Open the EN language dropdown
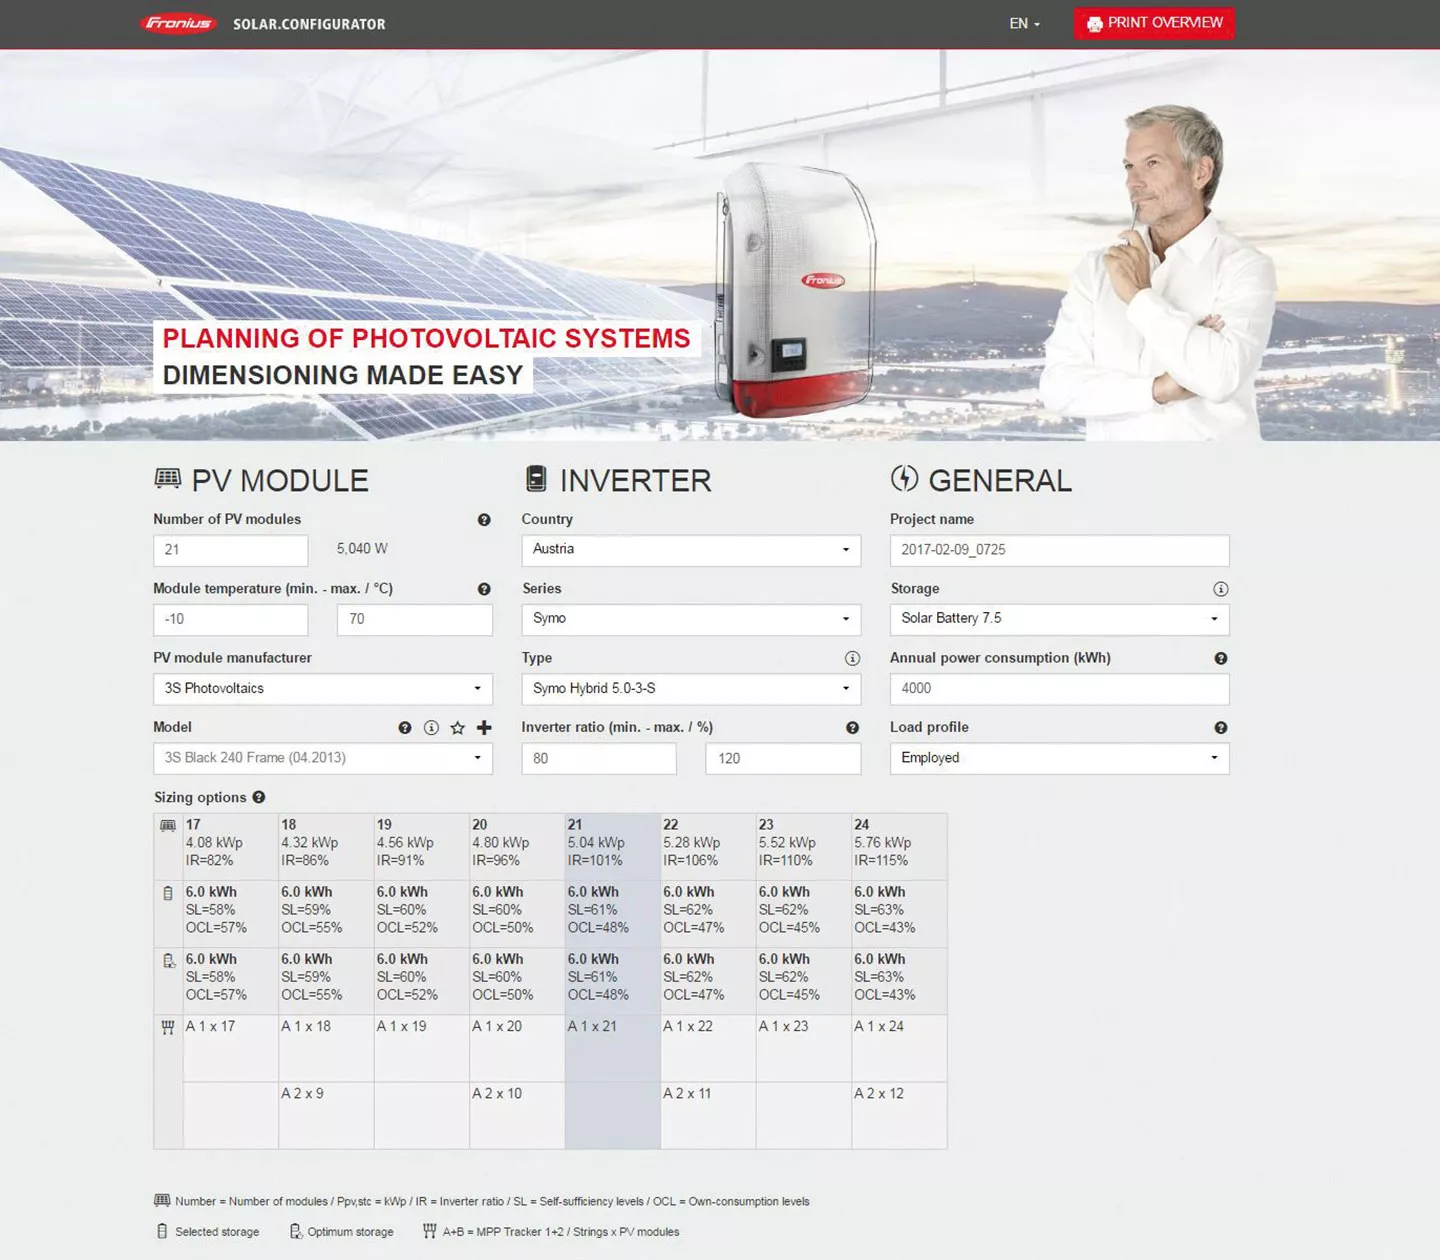This screenshot has height=1260, width=1440. pyautogui.click(x=1025, y=23)
